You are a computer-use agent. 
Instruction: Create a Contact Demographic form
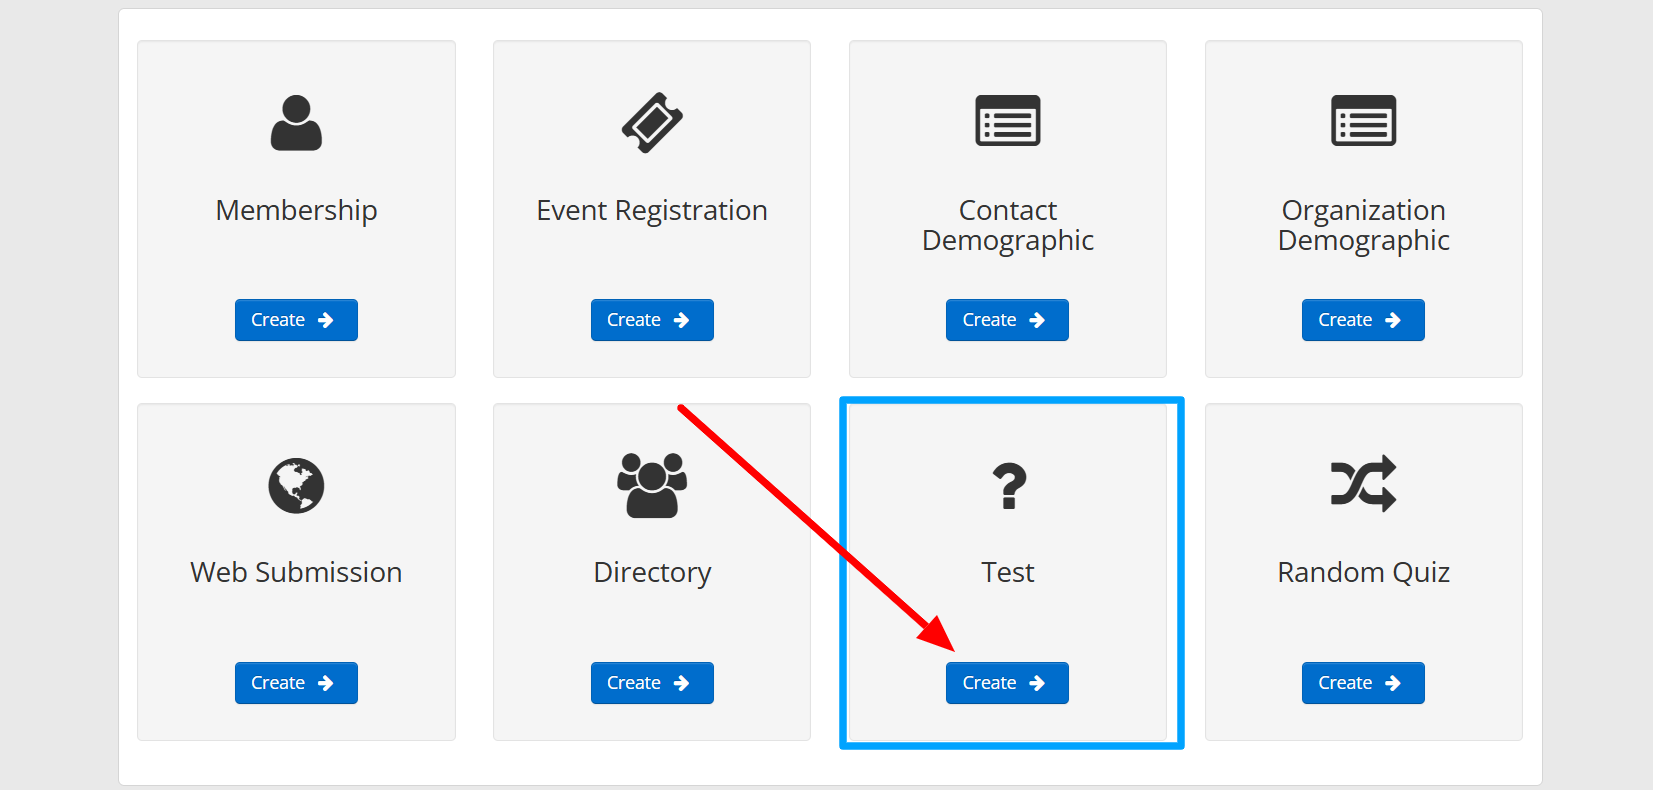[x=1006, y=320]
